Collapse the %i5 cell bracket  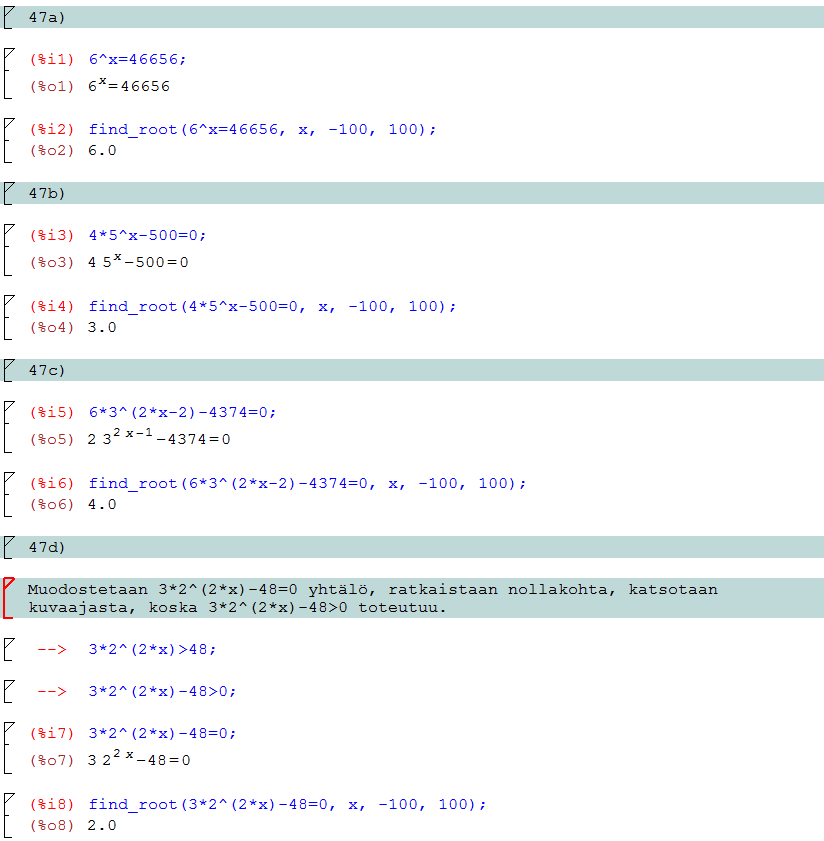8,427
